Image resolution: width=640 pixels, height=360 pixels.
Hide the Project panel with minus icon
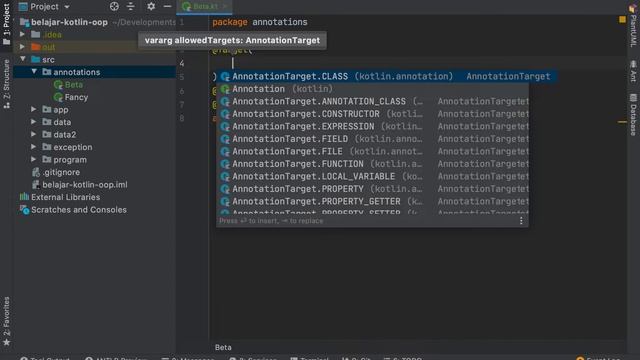(167, 6)
